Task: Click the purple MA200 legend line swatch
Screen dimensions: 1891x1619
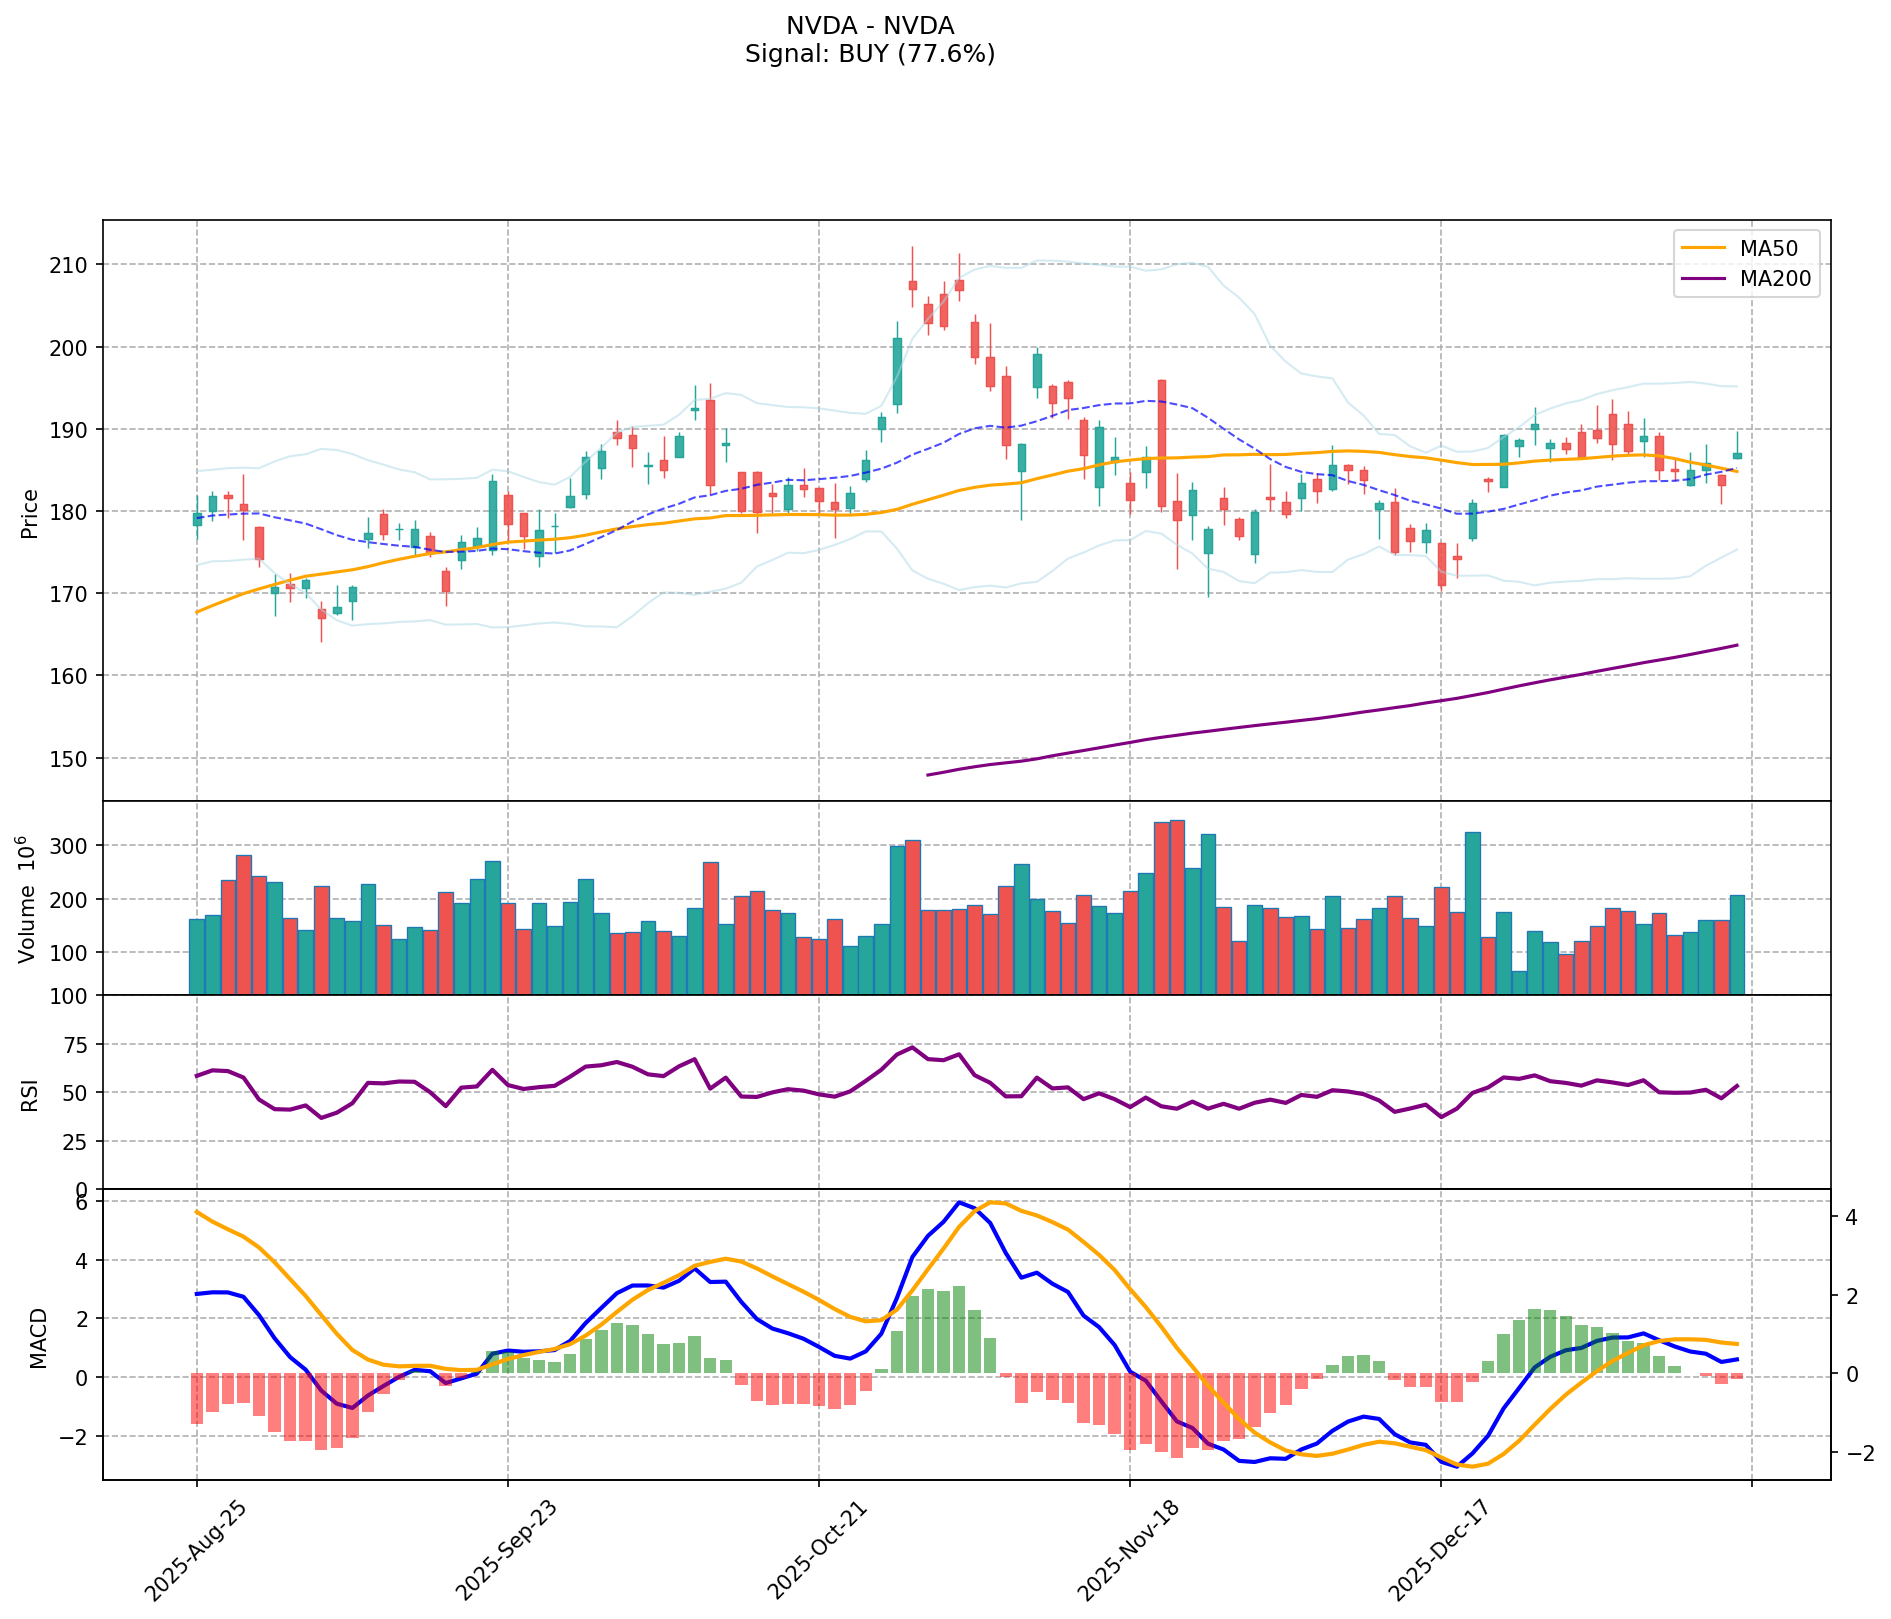Action: click(x=1704, y=279)
